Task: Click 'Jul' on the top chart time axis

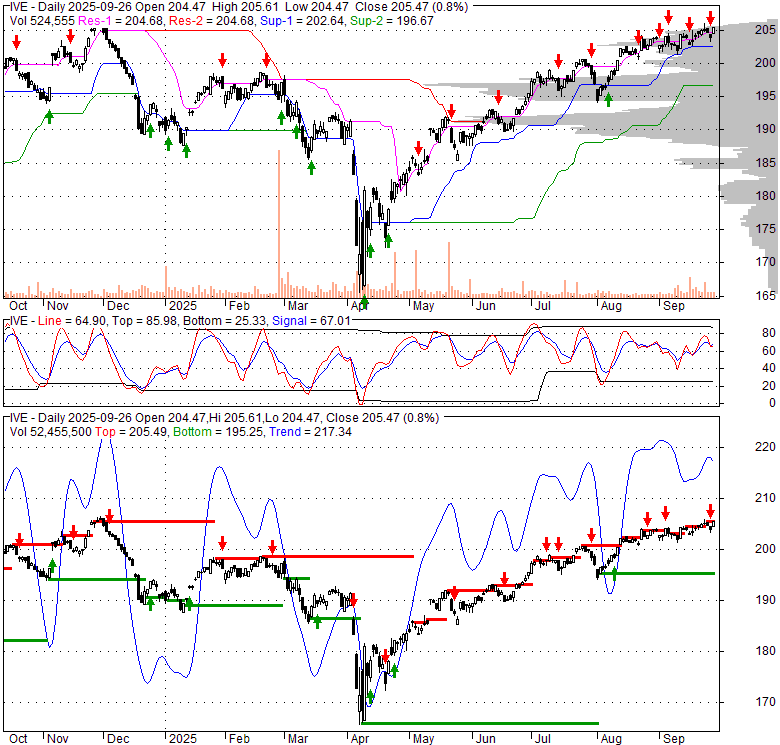Action: pyautogui.click(x=542, y=306)
